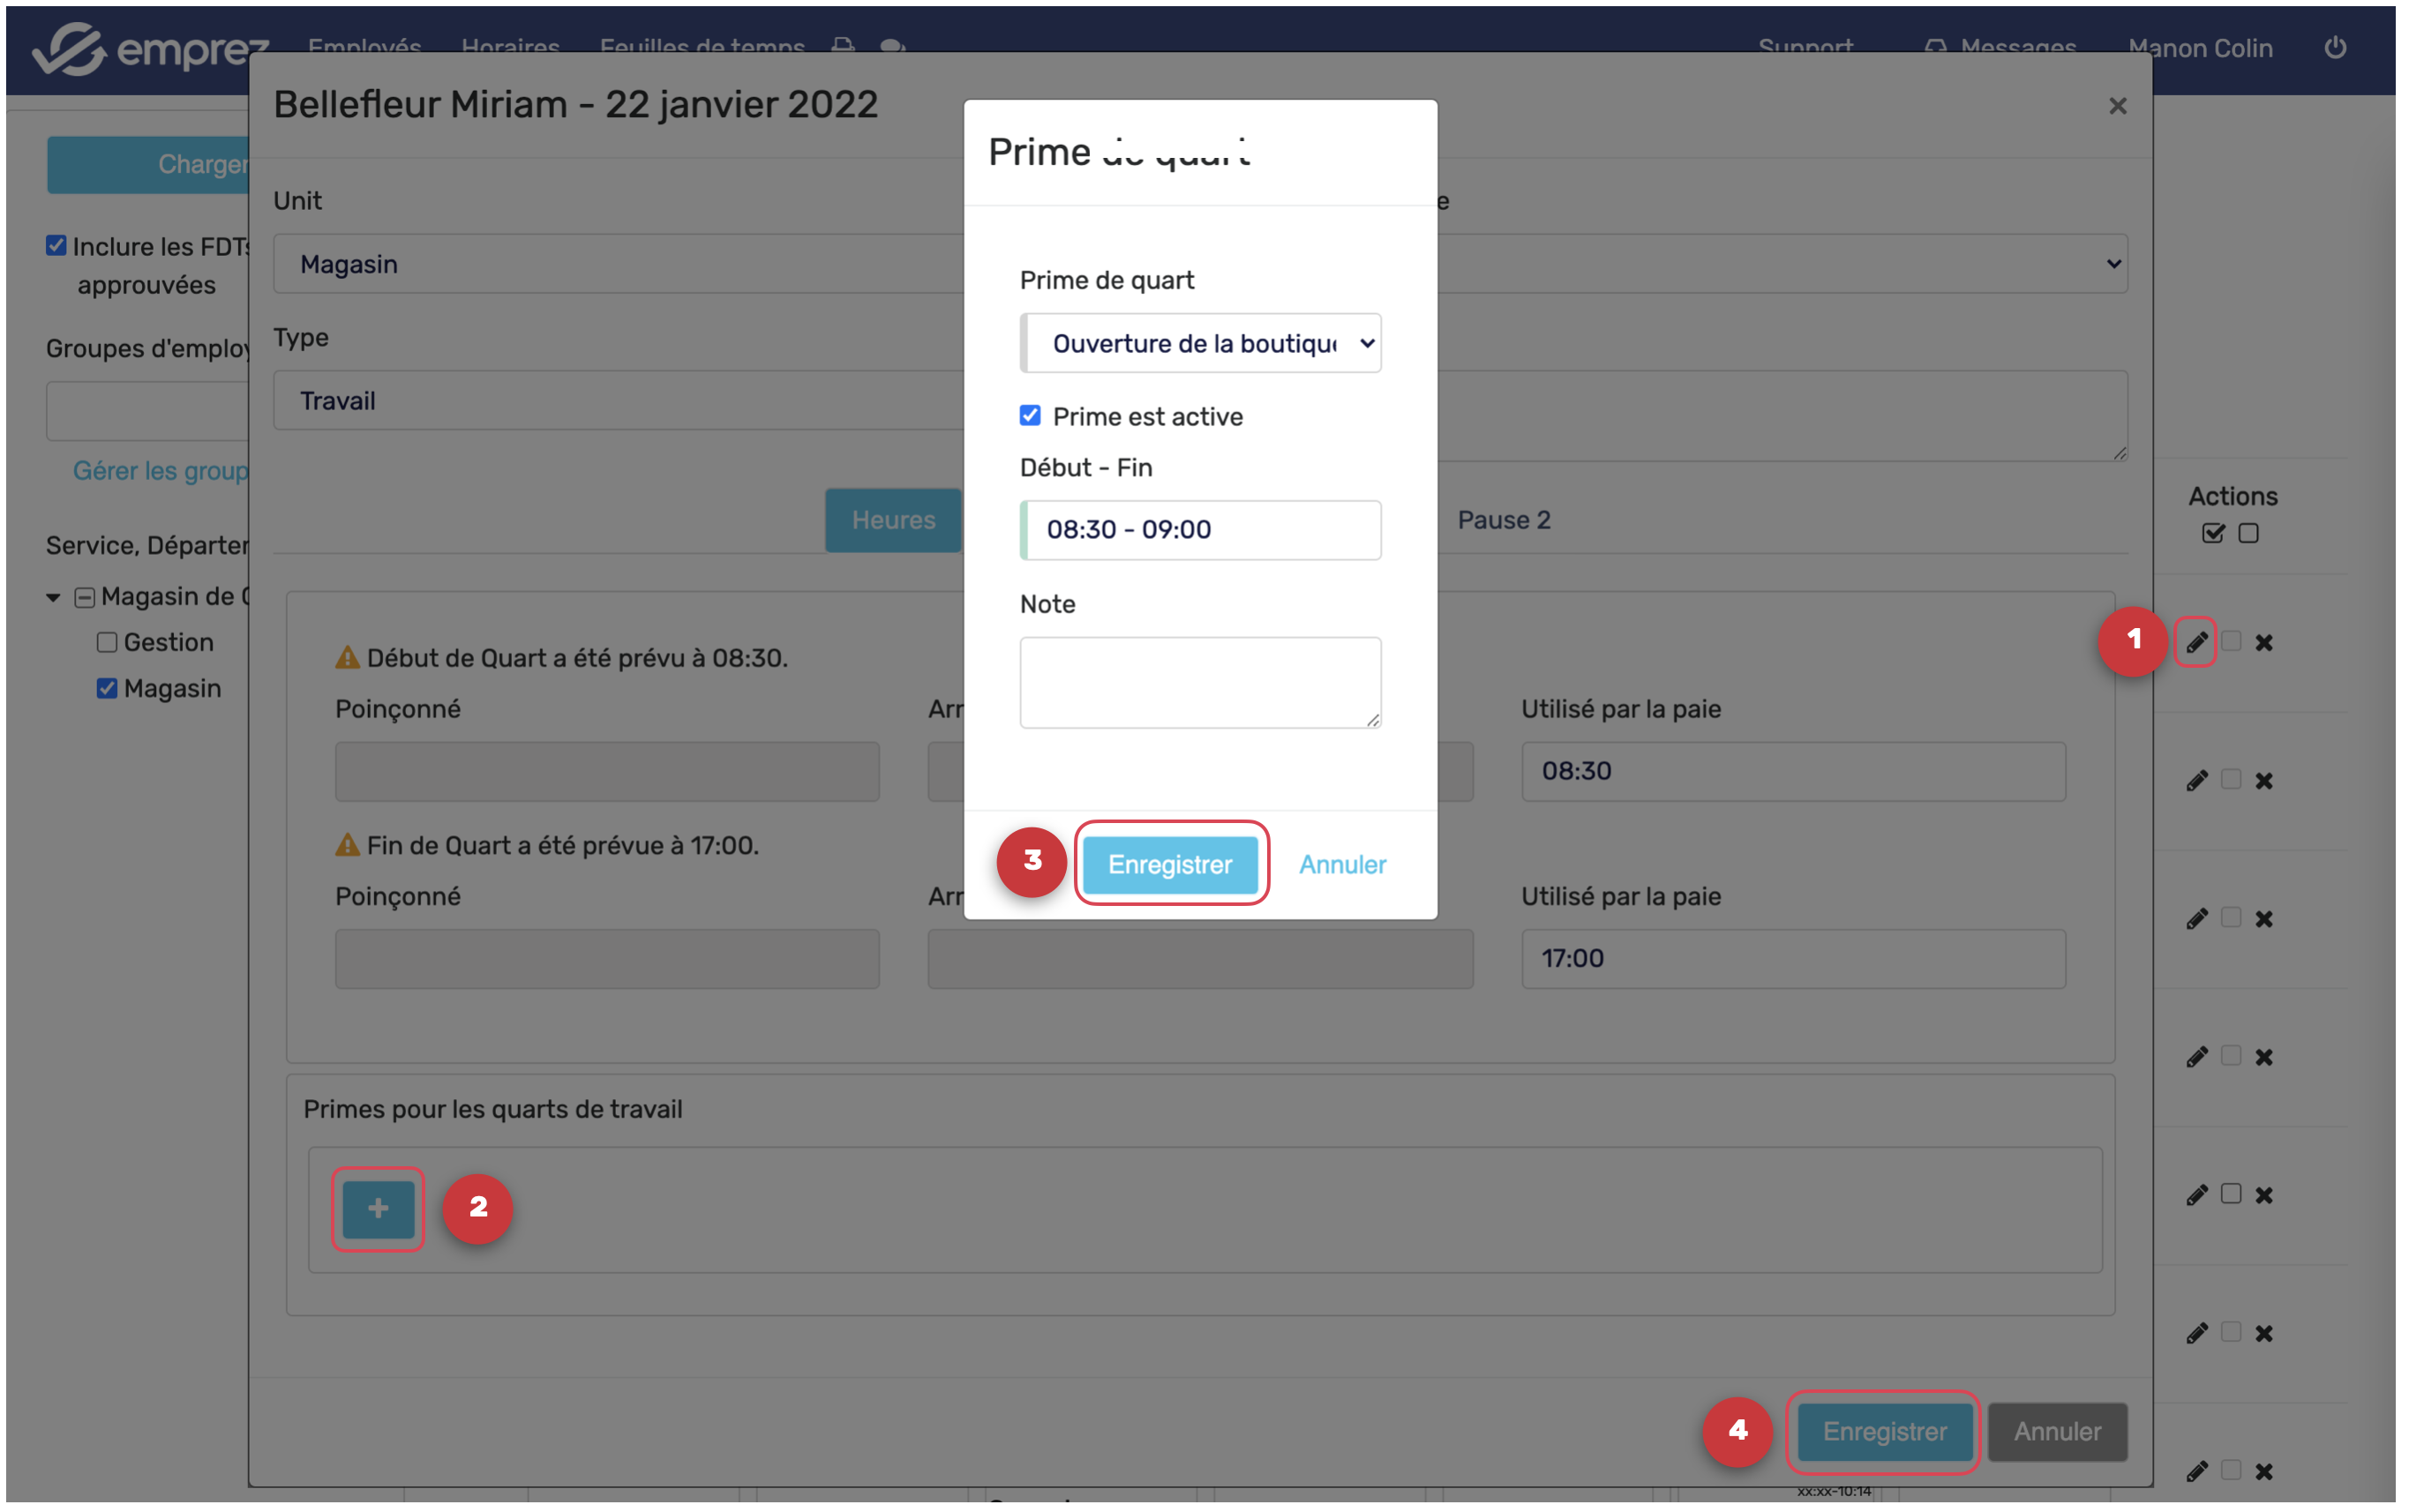
Task: Click the plus icon to add a shift premium
Action: click(x=378, y=1208)
